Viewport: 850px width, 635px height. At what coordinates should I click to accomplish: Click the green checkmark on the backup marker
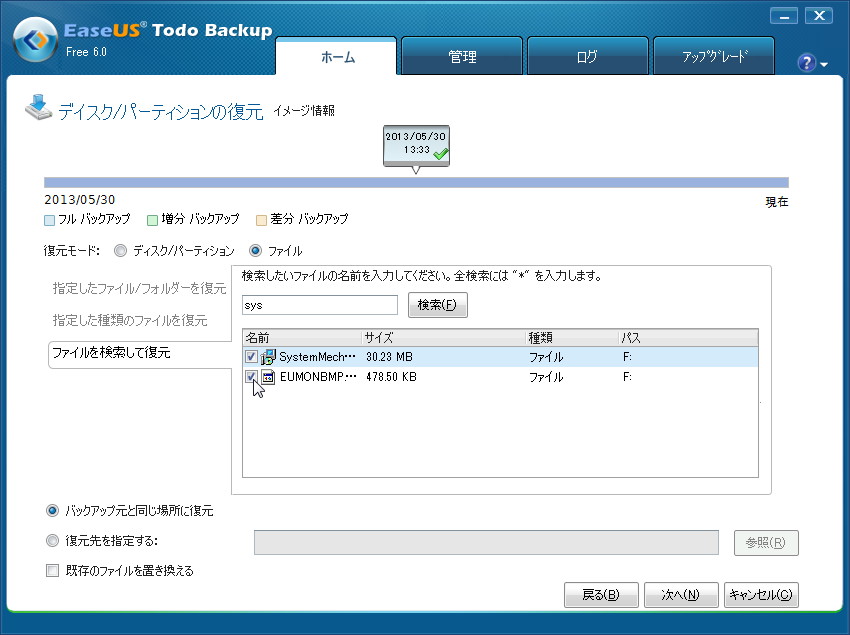[441, 153]
